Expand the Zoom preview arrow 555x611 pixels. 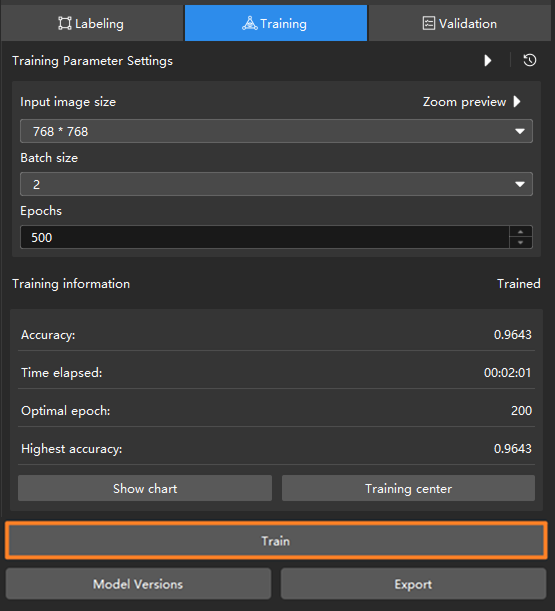coord(517,102)
